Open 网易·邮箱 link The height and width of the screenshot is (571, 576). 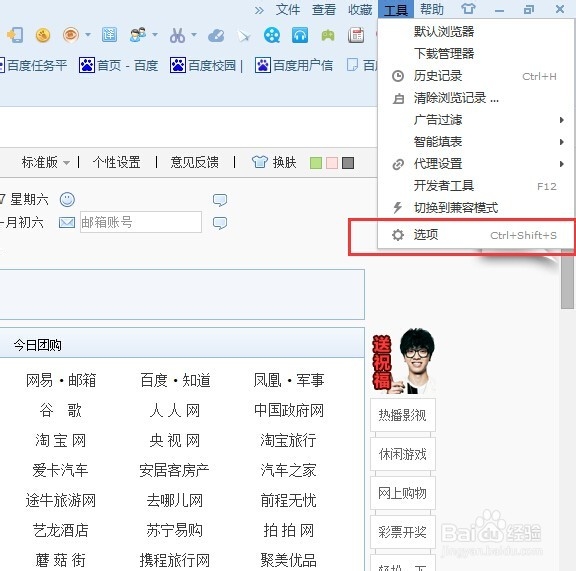tap(61, 380)
